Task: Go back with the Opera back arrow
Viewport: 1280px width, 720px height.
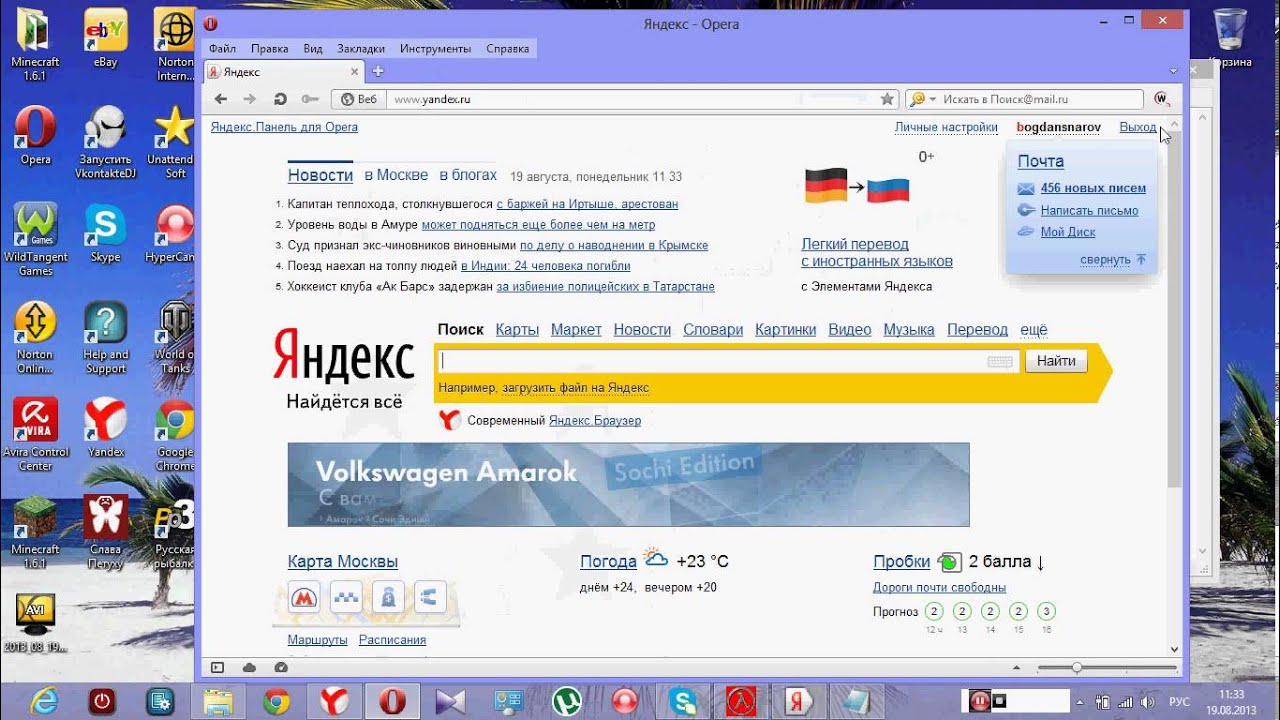Action: pyautogui.click(x=221, y=99)
